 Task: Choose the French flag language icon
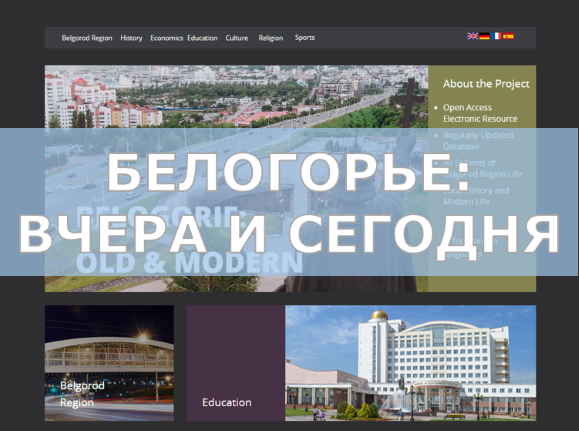tap(496, 36)
